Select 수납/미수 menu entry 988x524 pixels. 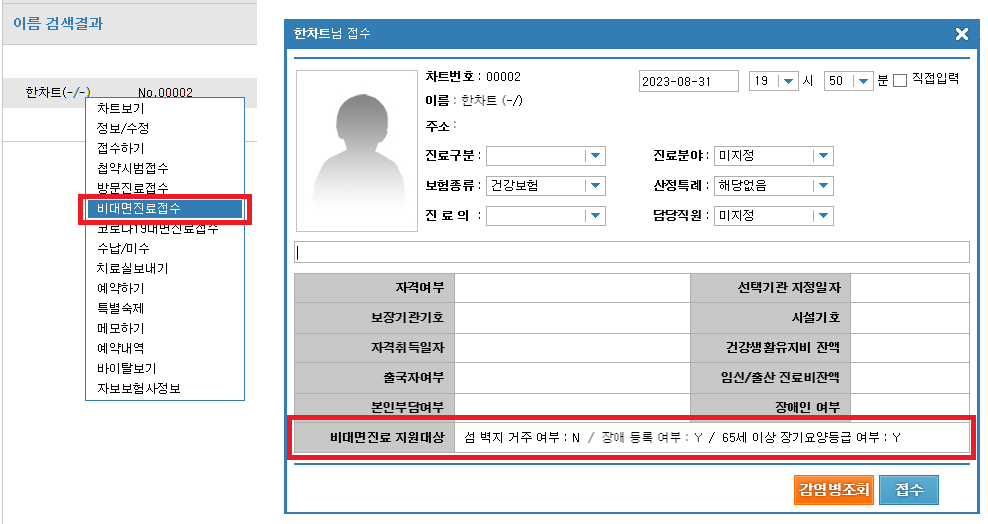pyautogui.click(x=122, y=248)
